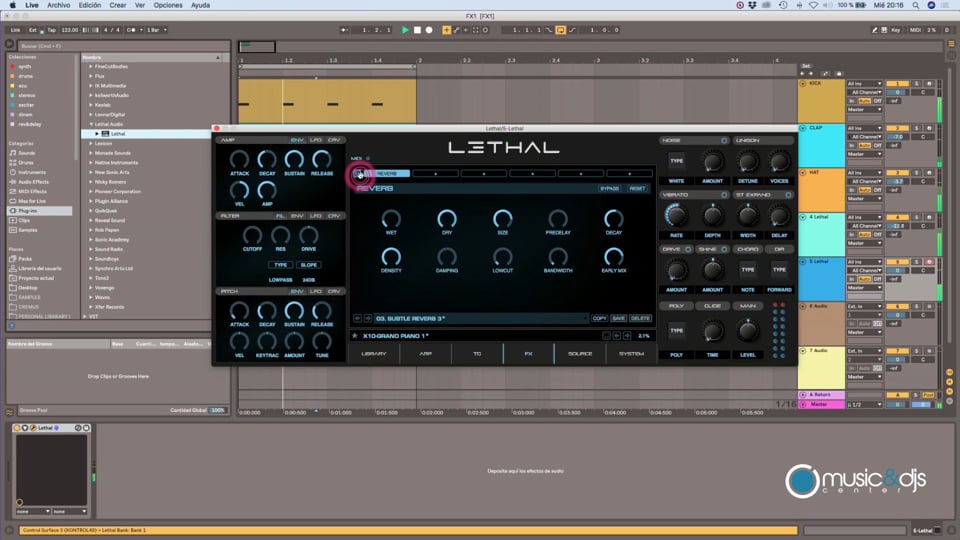Viewport: 960px width, 540px height.
Task: Click the filter TYPE button
Action: coord(280,265)
